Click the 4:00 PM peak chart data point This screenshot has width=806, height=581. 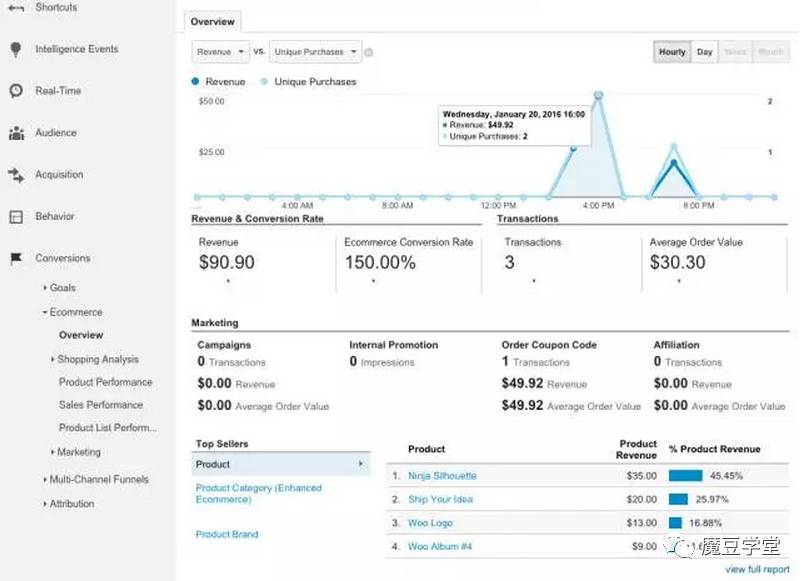coord(598,95)
